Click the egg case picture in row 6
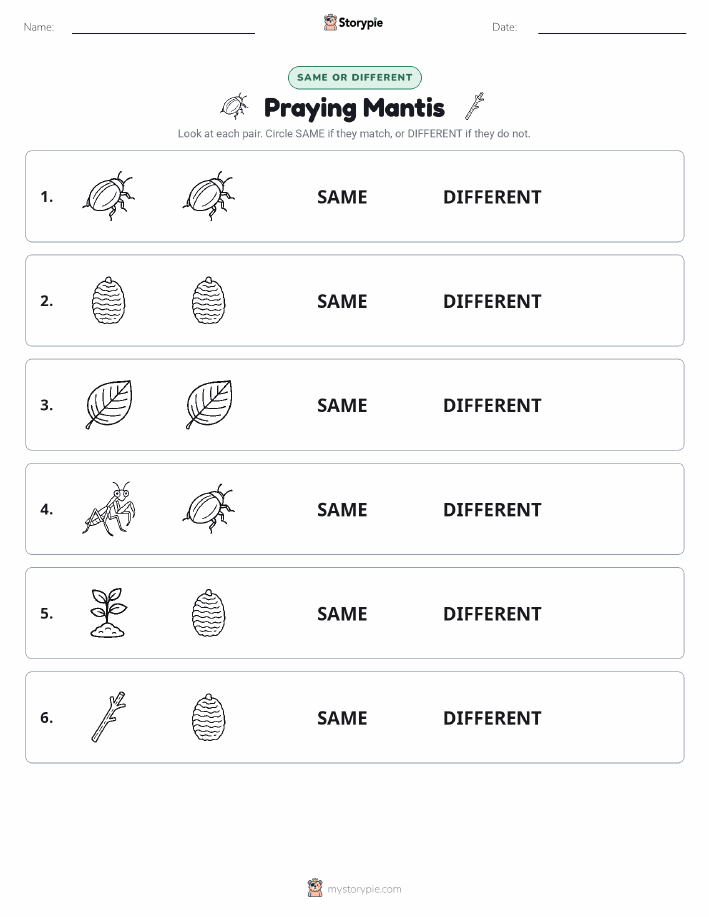The width and height of the screenshot is (709, 917). [209, 717]
